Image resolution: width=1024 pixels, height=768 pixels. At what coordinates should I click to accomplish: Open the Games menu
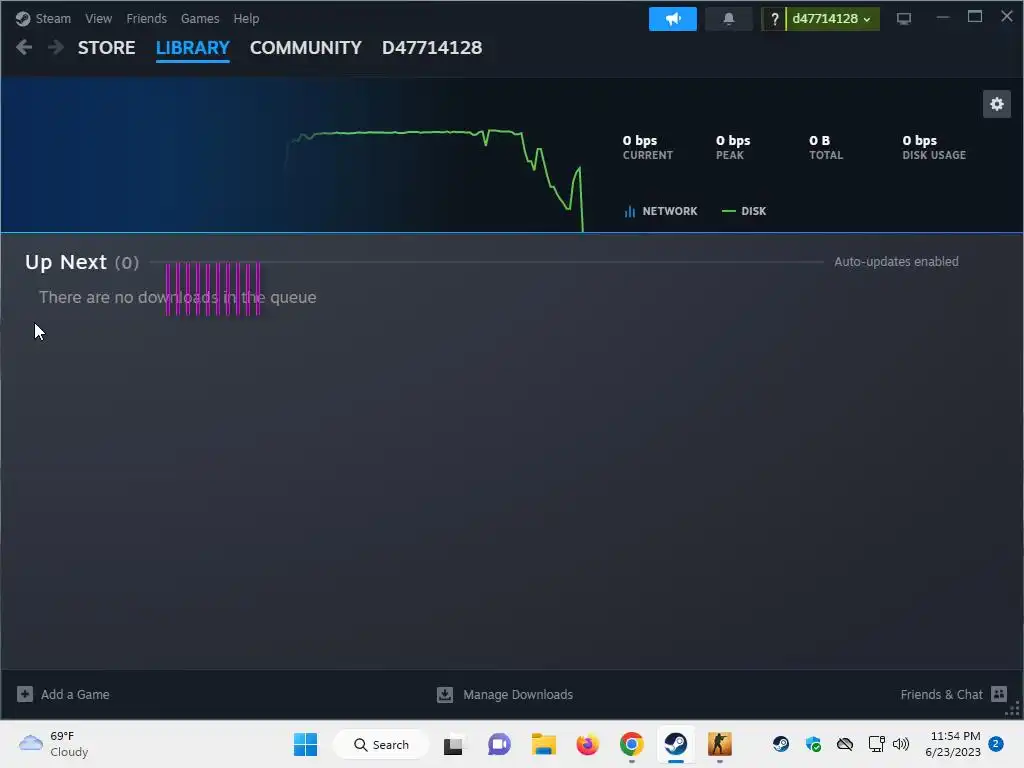click(200, 18)
